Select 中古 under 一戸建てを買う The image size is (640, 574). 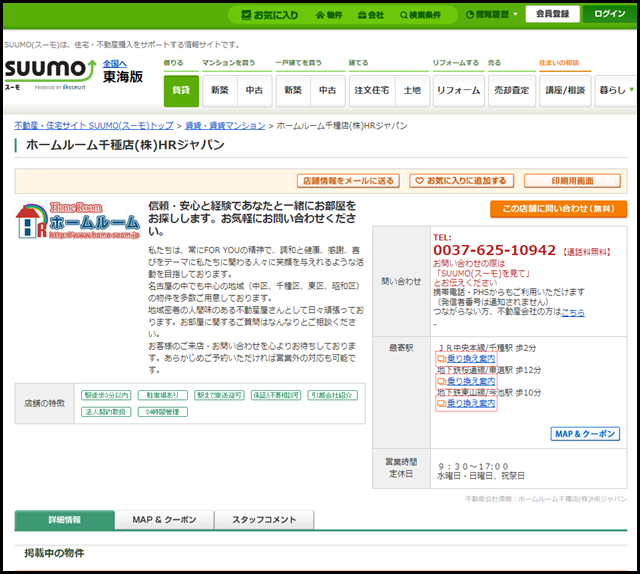click(x=328, y=91)
